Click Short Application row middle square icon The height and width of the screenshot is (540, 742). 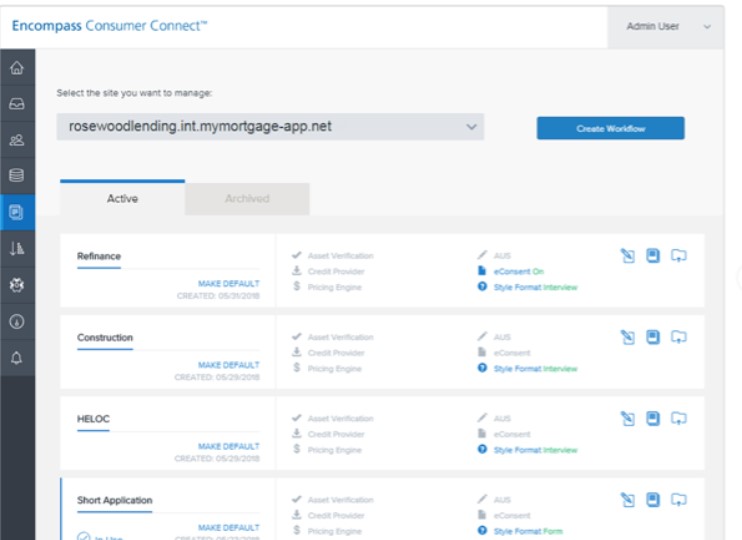click(x=653, y=500)
